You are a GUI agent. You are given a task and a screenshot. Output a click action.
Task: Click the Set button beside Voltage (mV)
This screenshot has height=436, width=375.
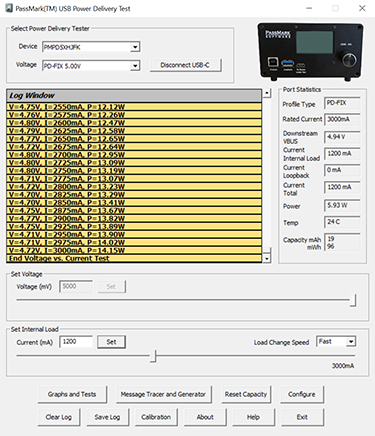(111, 287)
